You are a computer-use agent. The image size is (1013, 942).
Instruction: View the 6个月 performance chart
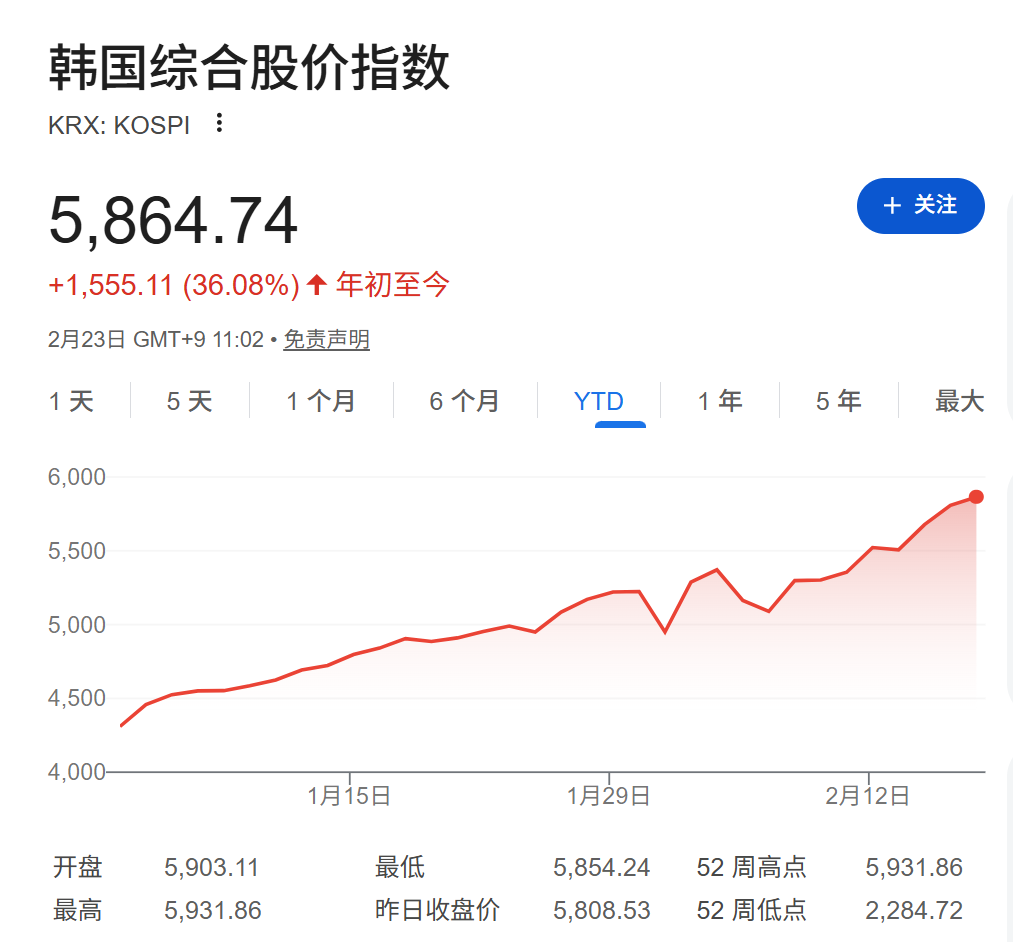[465, 400]
